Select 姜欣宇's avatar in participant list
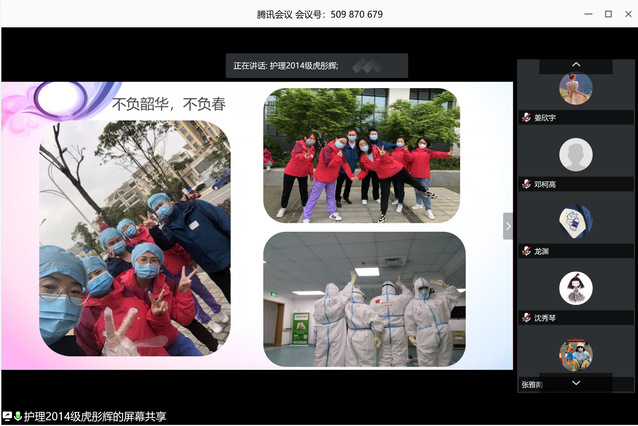The width and height of the screenshot is (638, 426). 575,88
